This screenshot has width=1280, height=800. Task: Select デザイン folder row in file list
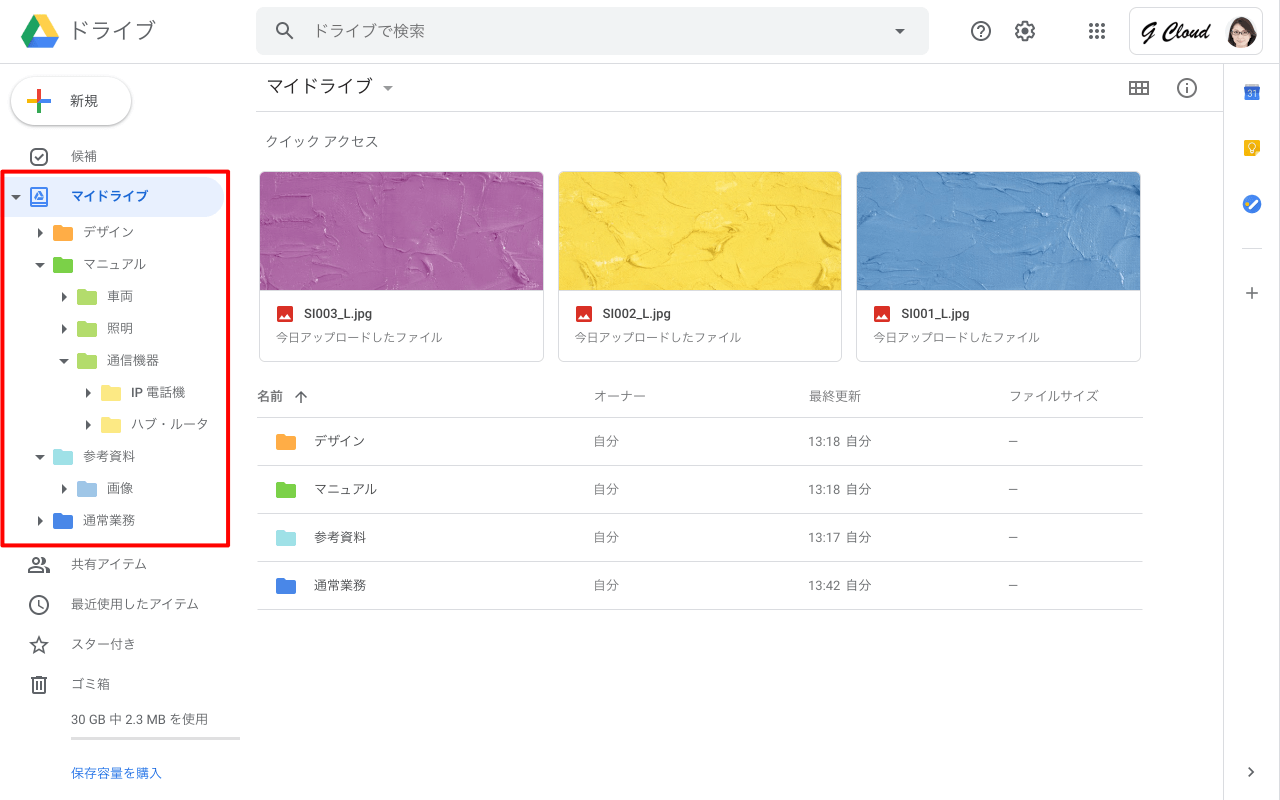700,441
